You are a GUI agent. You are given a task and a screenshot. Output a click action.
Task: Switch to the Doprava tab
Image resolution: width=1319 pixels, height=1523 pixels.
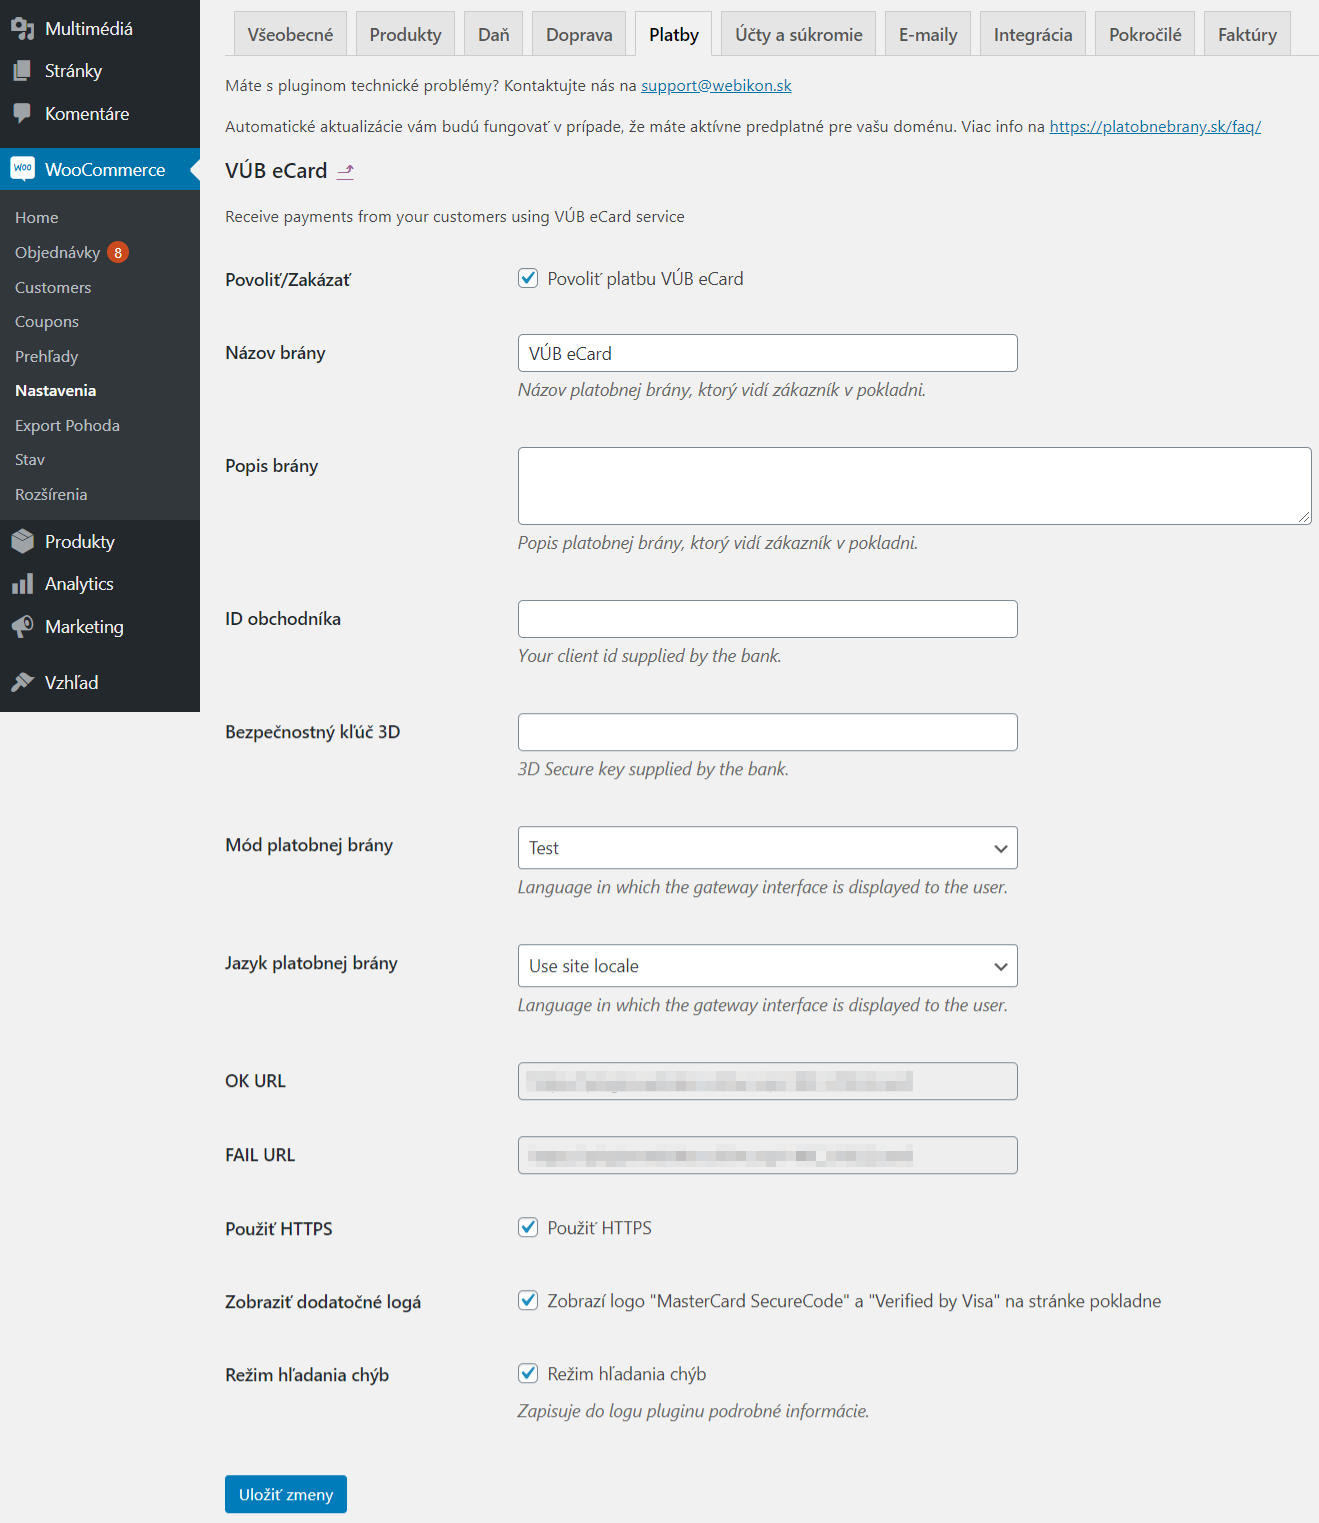click(579, 35)
